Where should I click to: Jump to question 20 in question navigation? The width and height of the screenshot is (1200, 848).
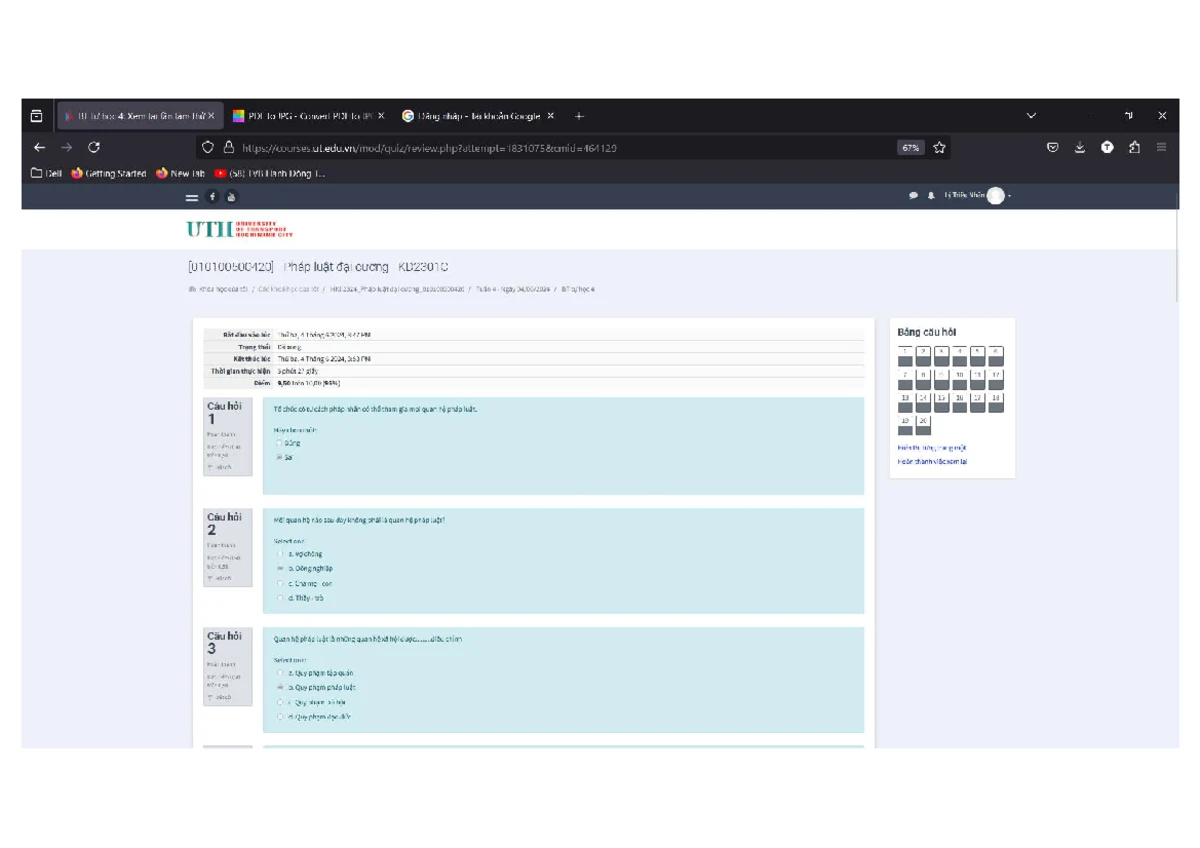coord(923,425)
